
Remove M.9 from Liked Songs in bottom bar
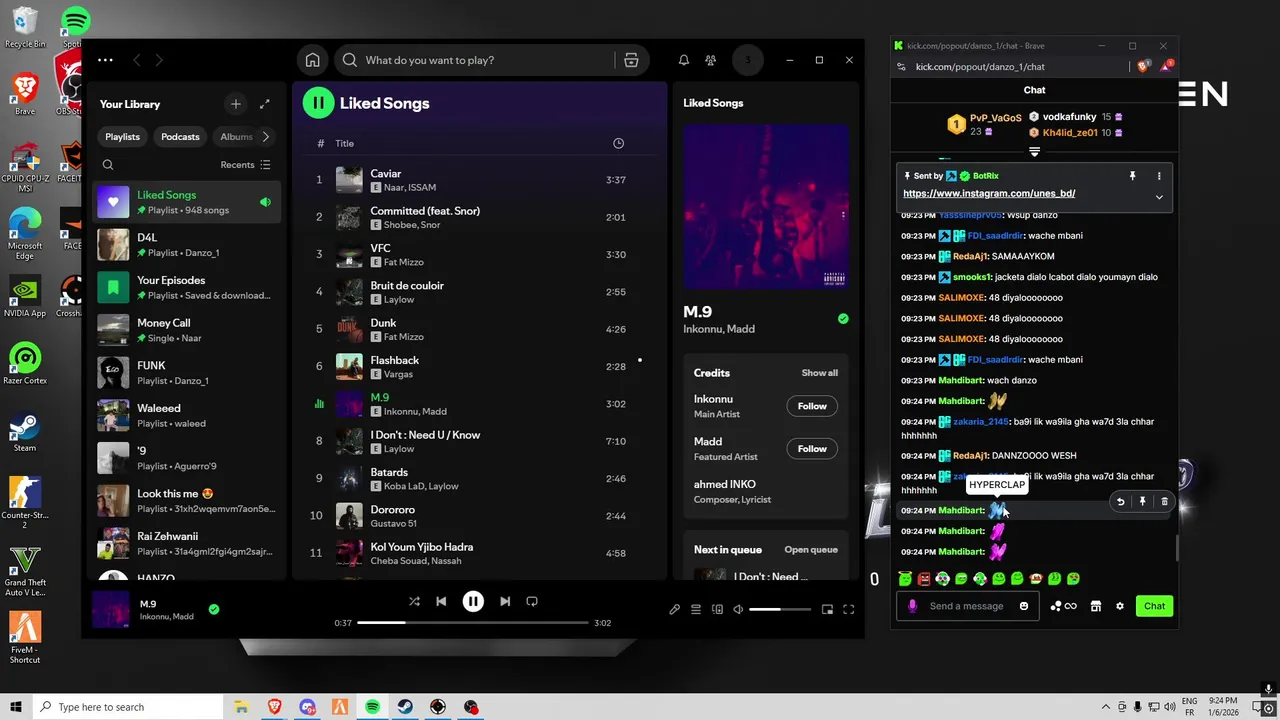tap(214, 609)
